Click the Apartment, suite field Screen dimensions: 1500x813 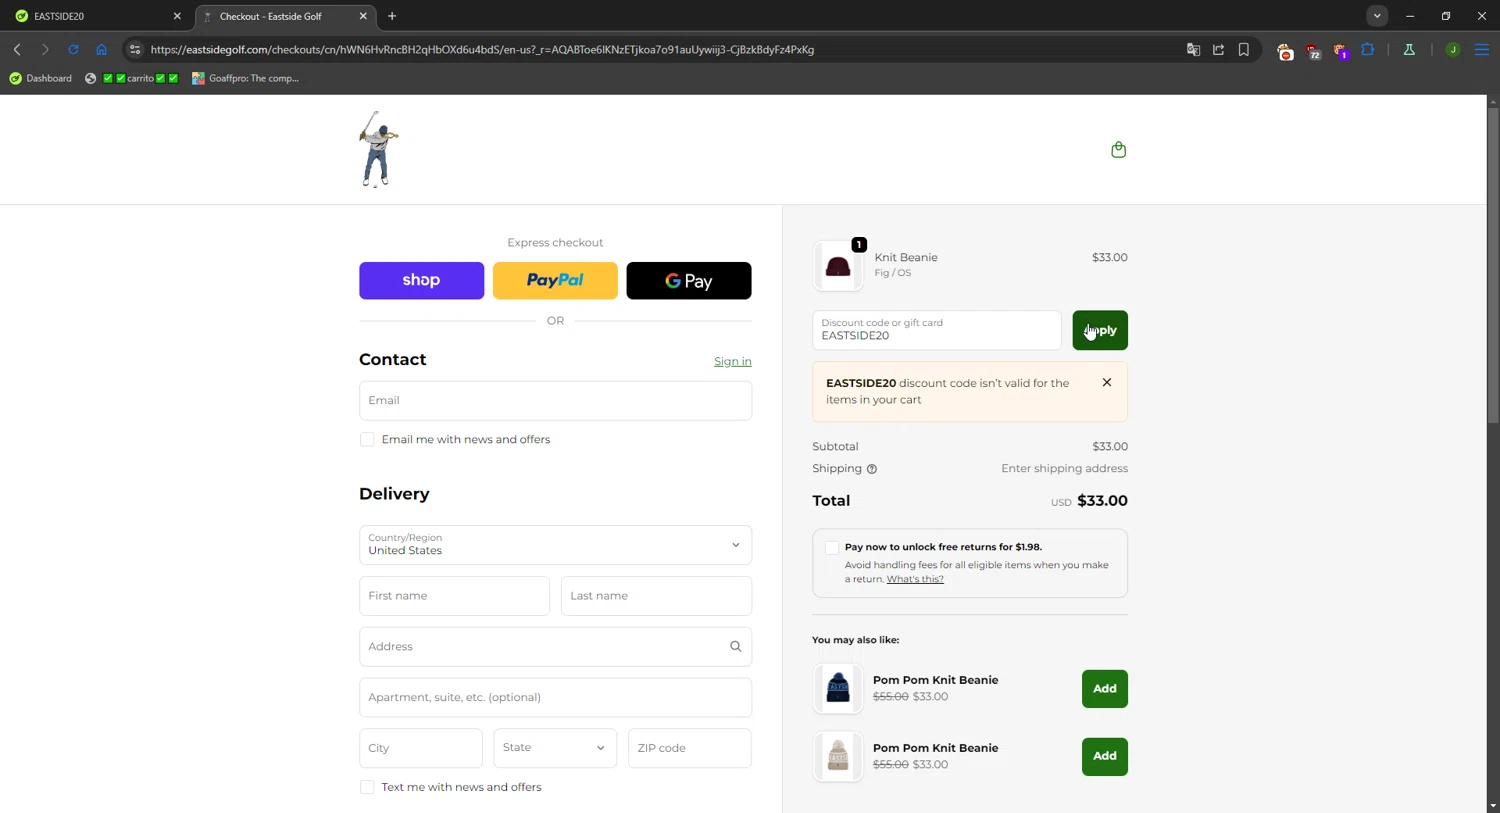click(x=555, y=698)
